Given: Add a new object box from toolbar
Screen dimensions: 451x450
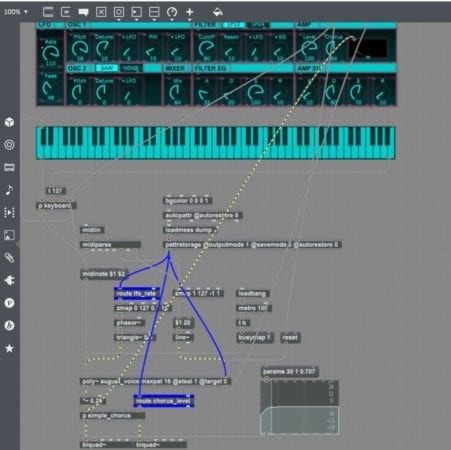Looking at the screenshot, I should pyautogui.click(x=48, y=12).
